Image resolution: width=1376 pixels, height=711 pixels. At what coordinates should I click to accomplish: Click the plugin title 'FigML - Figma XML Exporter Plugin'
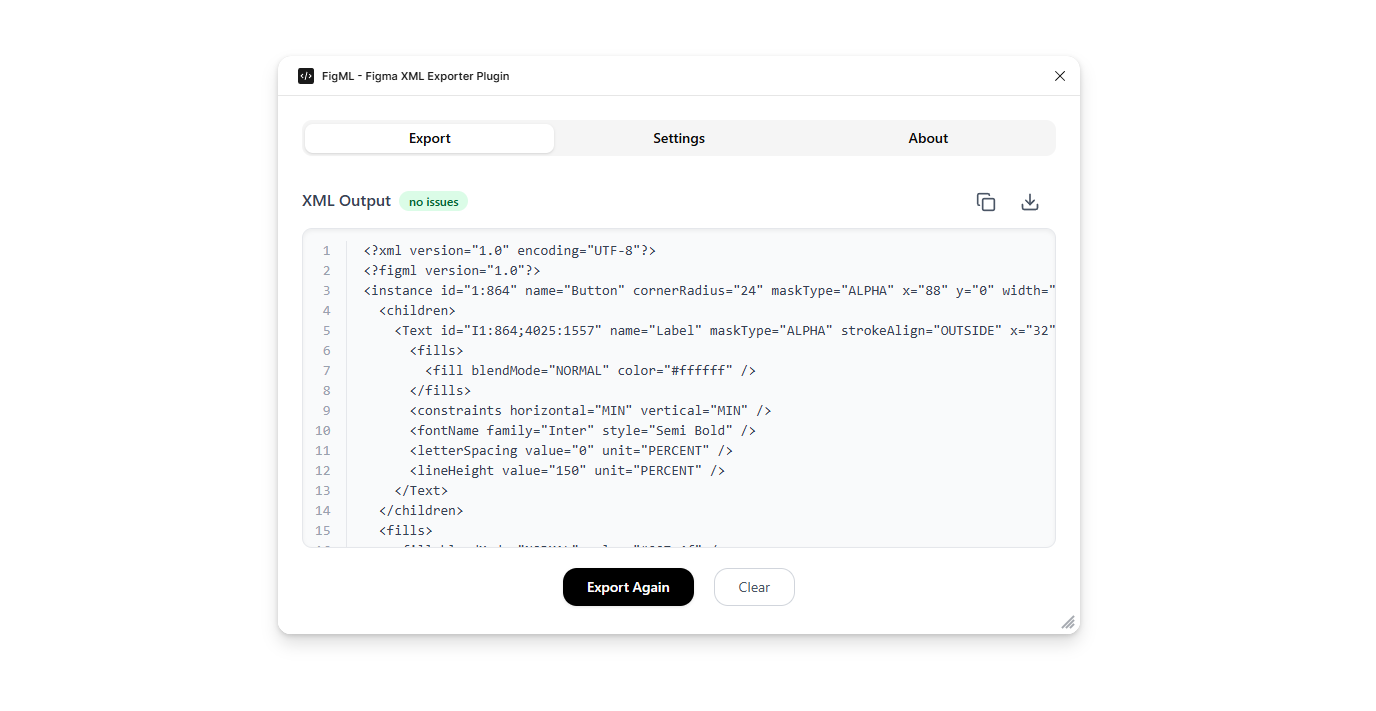[x=415, y=76]
